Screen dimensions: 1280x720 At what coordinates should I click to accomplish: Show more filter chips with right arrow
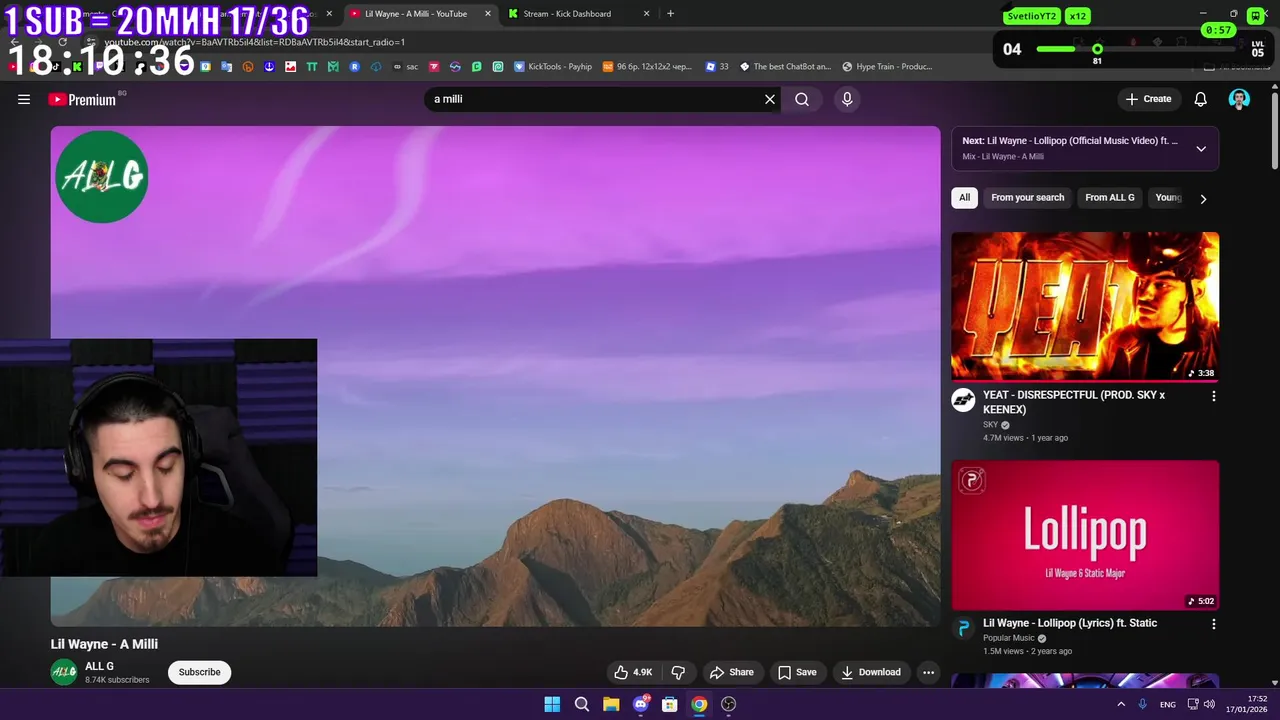(x=1203, y=198)
